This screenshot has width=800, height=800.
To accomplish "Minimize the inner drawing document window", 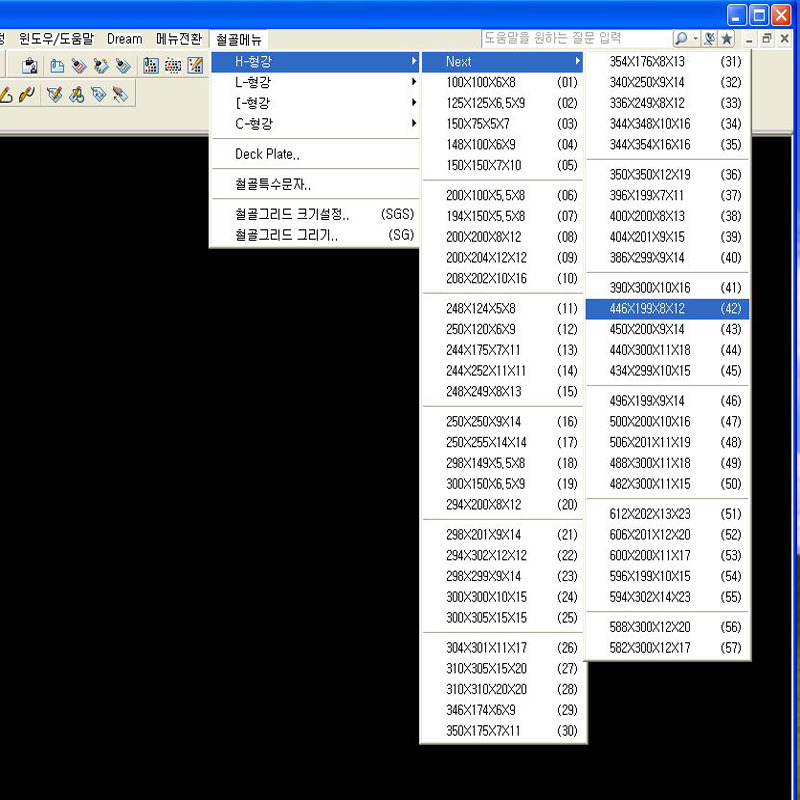I will [749, 39].
